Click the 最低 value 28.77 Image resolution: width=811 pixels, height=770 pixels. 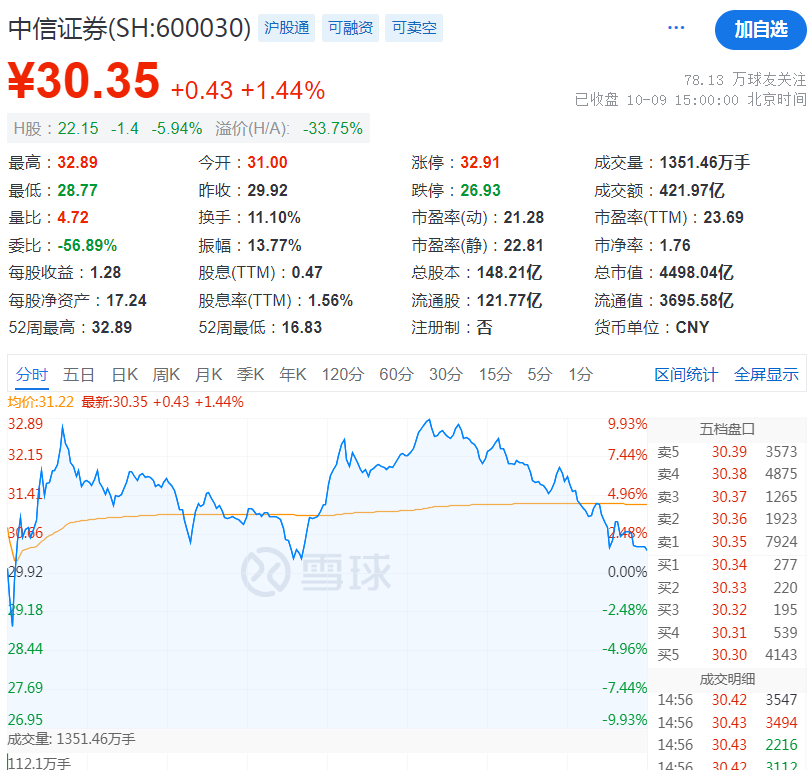[x=77, y=190]
